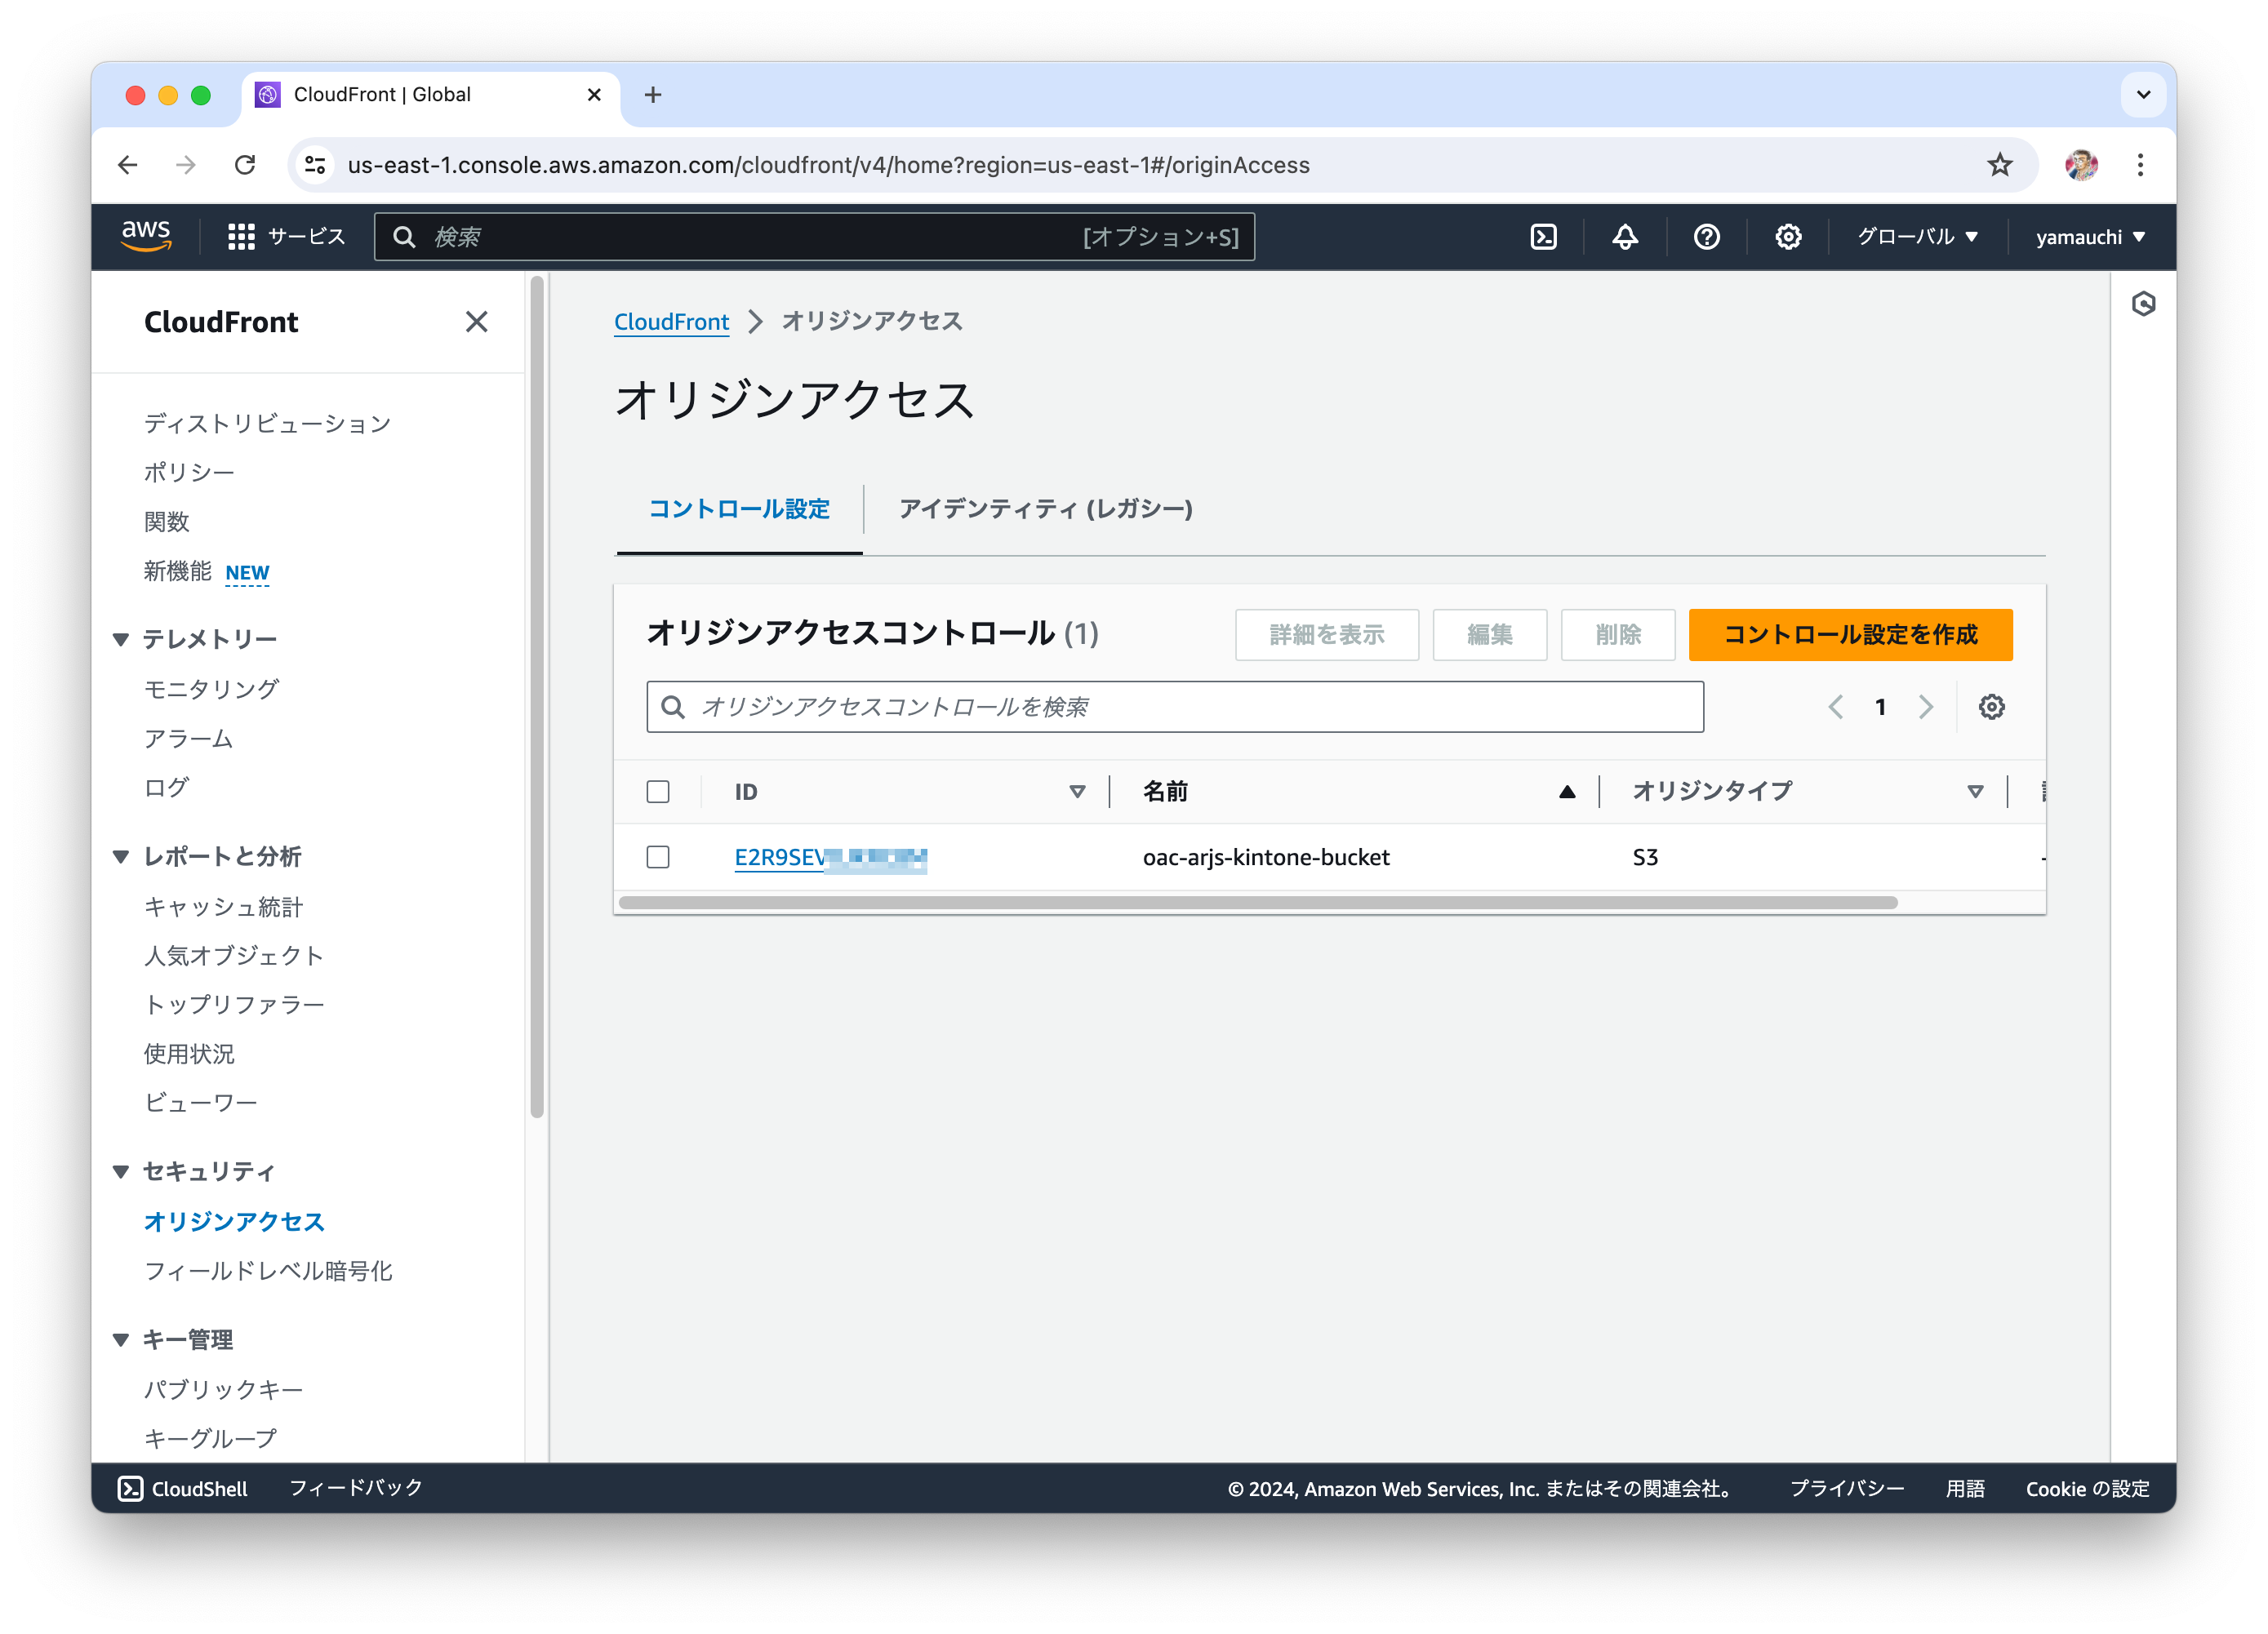Image resolution: width=2268 pixels, height=1634 pixels.
Task: Click the browser reload button
Action: (245, 165)
